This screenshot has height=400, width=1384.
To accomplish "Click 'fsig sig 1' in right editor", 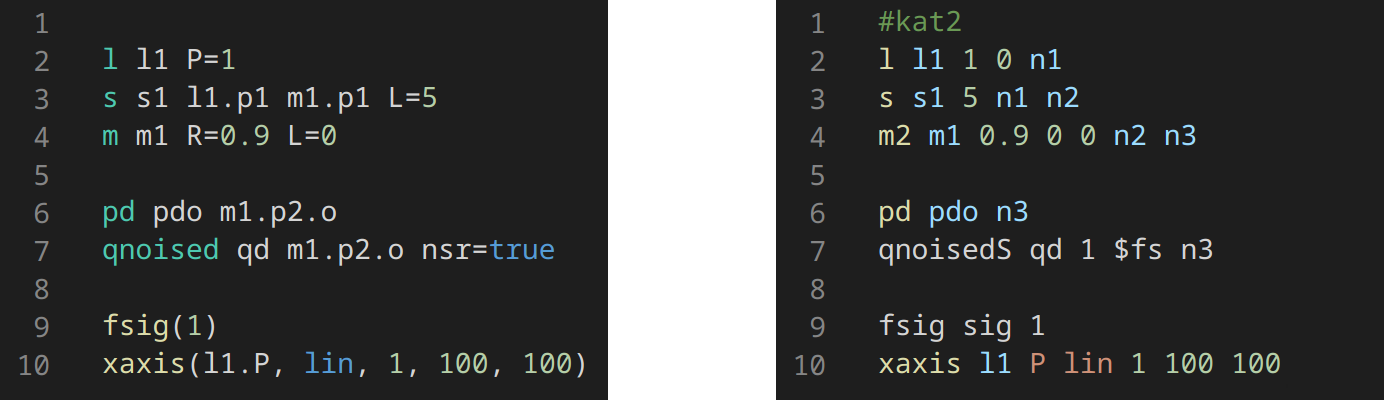I will pyautogui.click(x=961, y=326).
